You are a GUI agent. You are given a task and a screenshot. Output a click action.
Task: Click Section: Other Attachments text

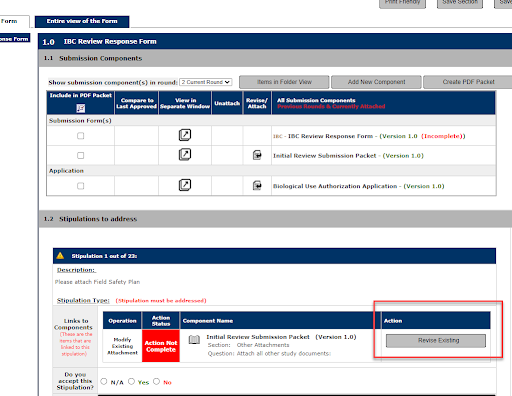tap(248, 345)
